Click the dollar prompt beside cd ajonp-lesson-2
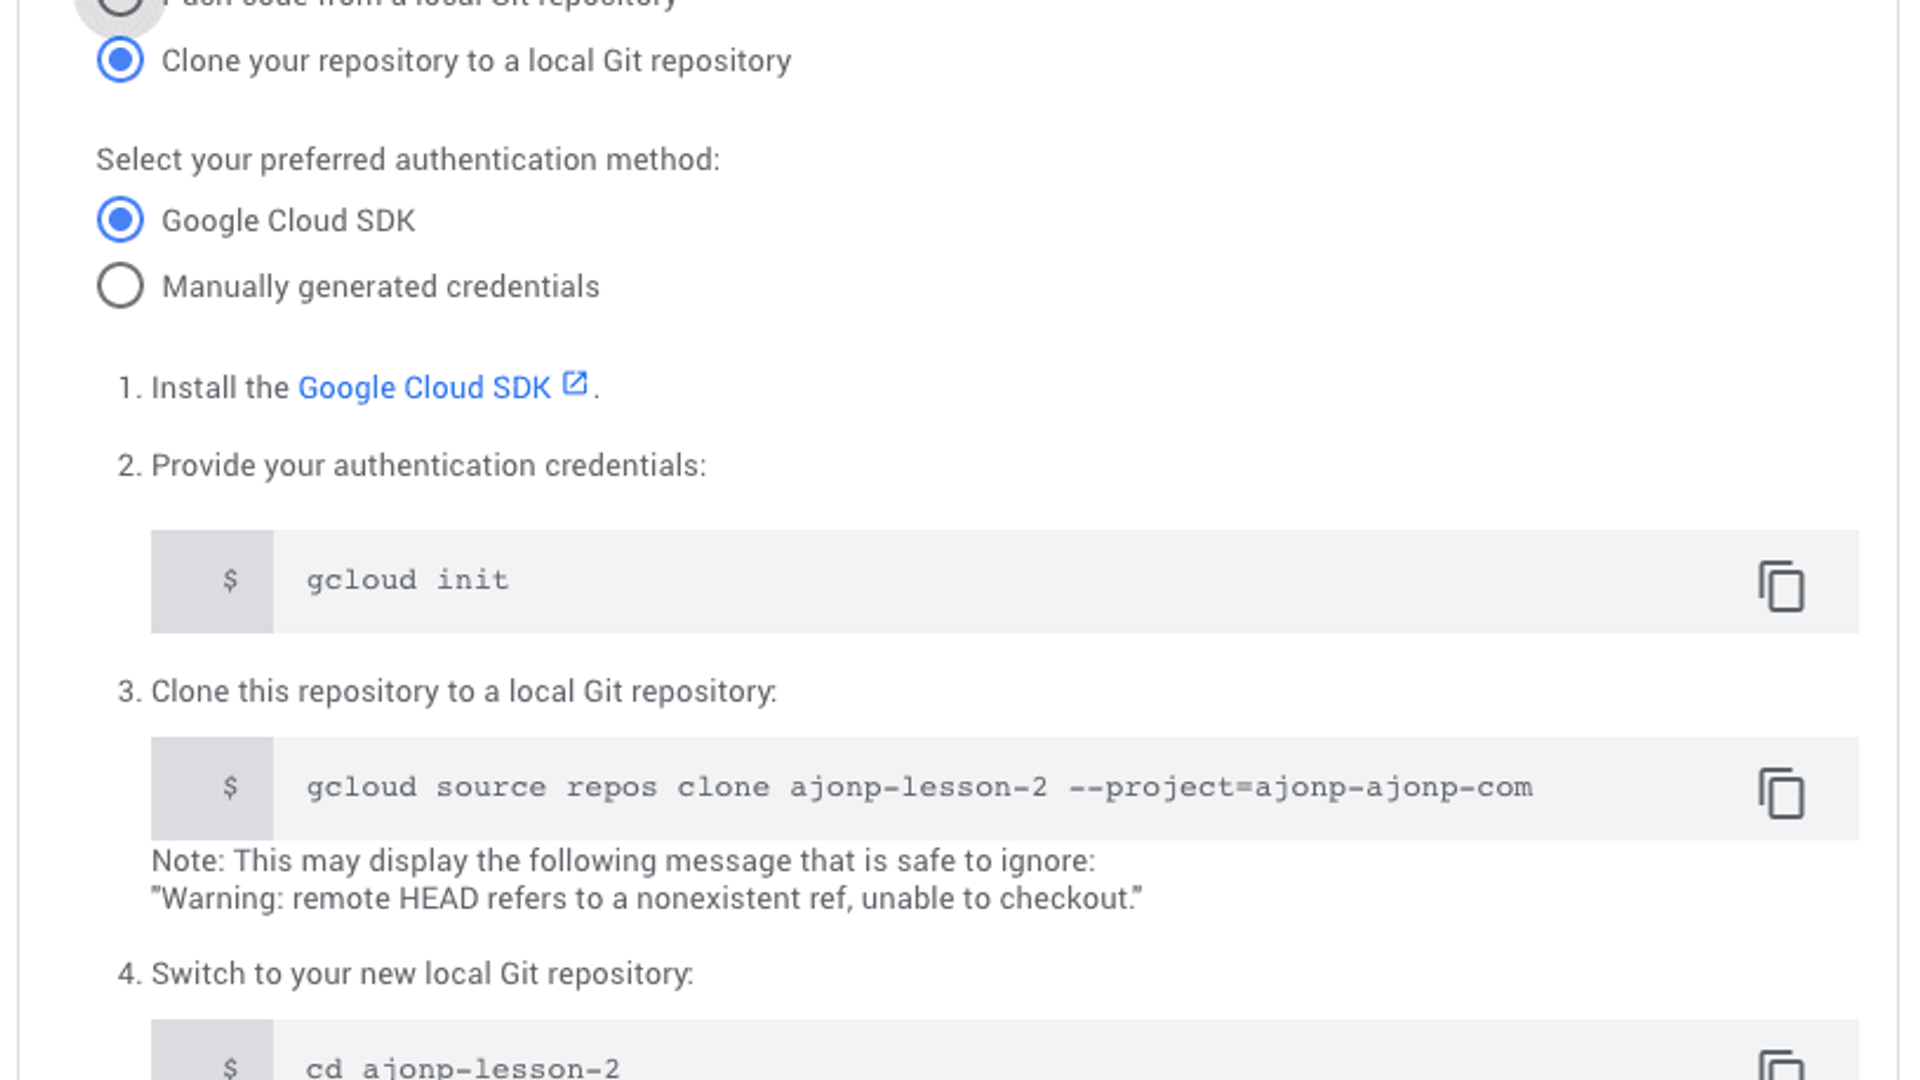The width and height of the screenshot is (1920, 1080). 230,1068
